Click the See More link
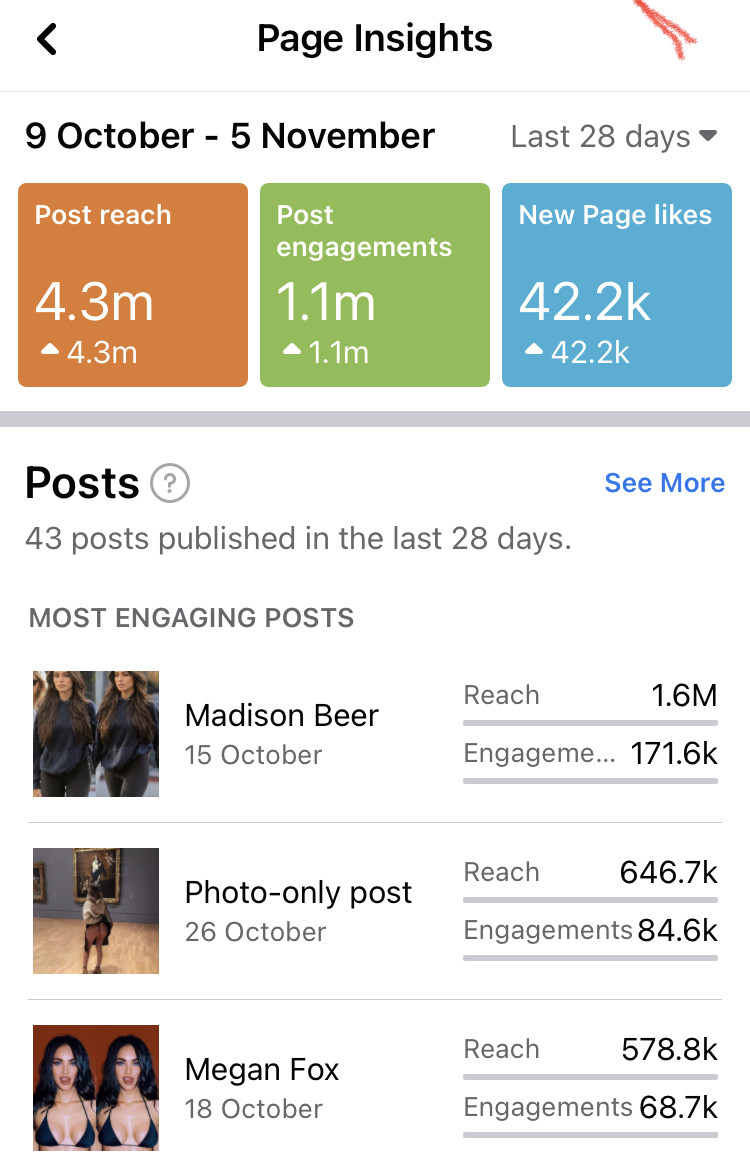Viewport: 750px width, 1166px height. tap(664, 483)
